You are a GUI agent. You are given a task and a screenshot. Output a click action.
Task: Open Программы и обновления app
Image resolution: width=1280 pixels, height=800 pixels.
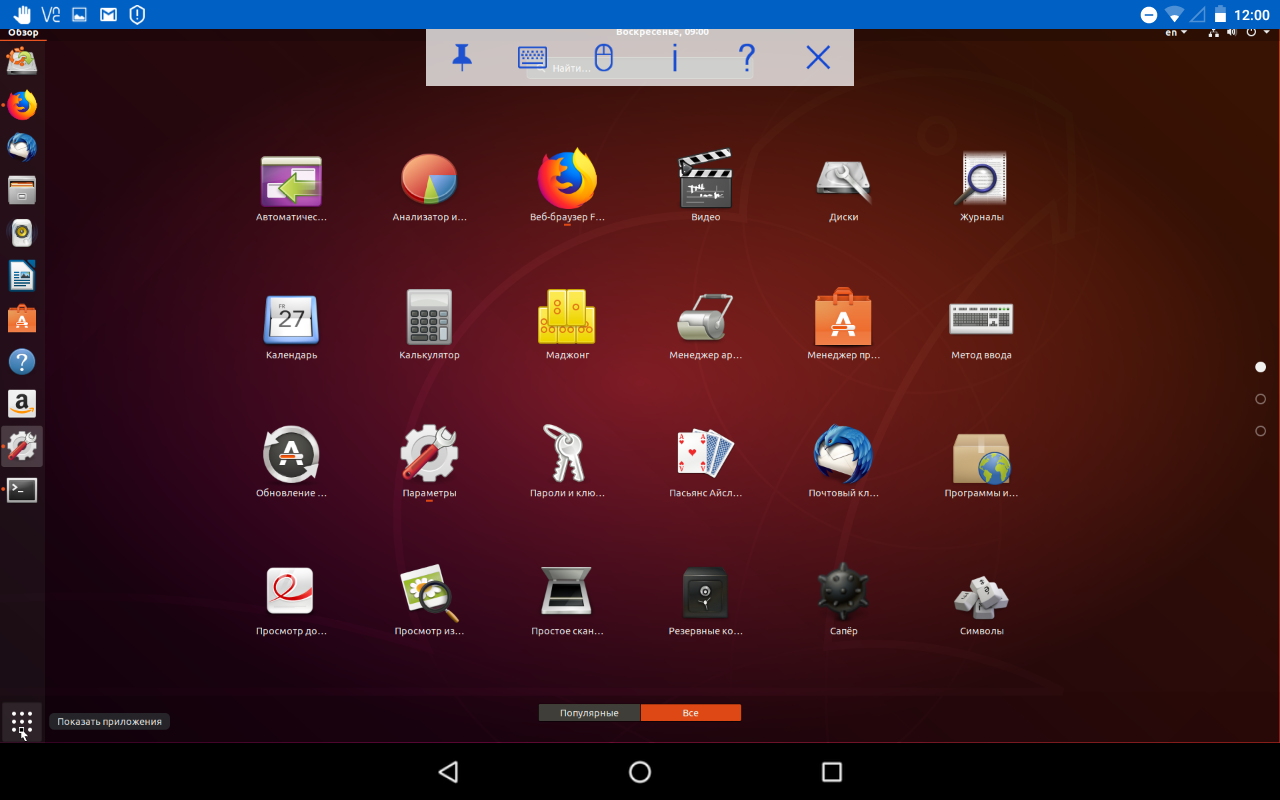(x=981, y=464)
